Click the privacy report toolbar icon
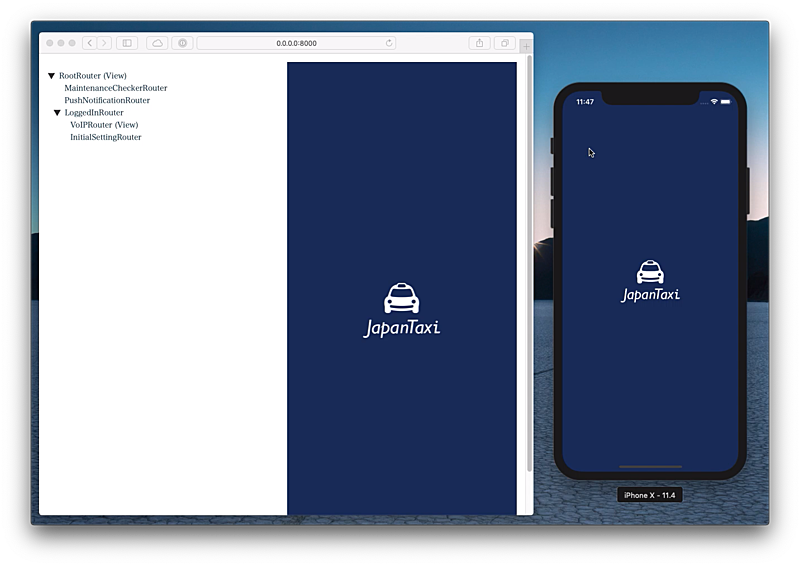This screenshot has width=800, height=566. pos(182,43)
